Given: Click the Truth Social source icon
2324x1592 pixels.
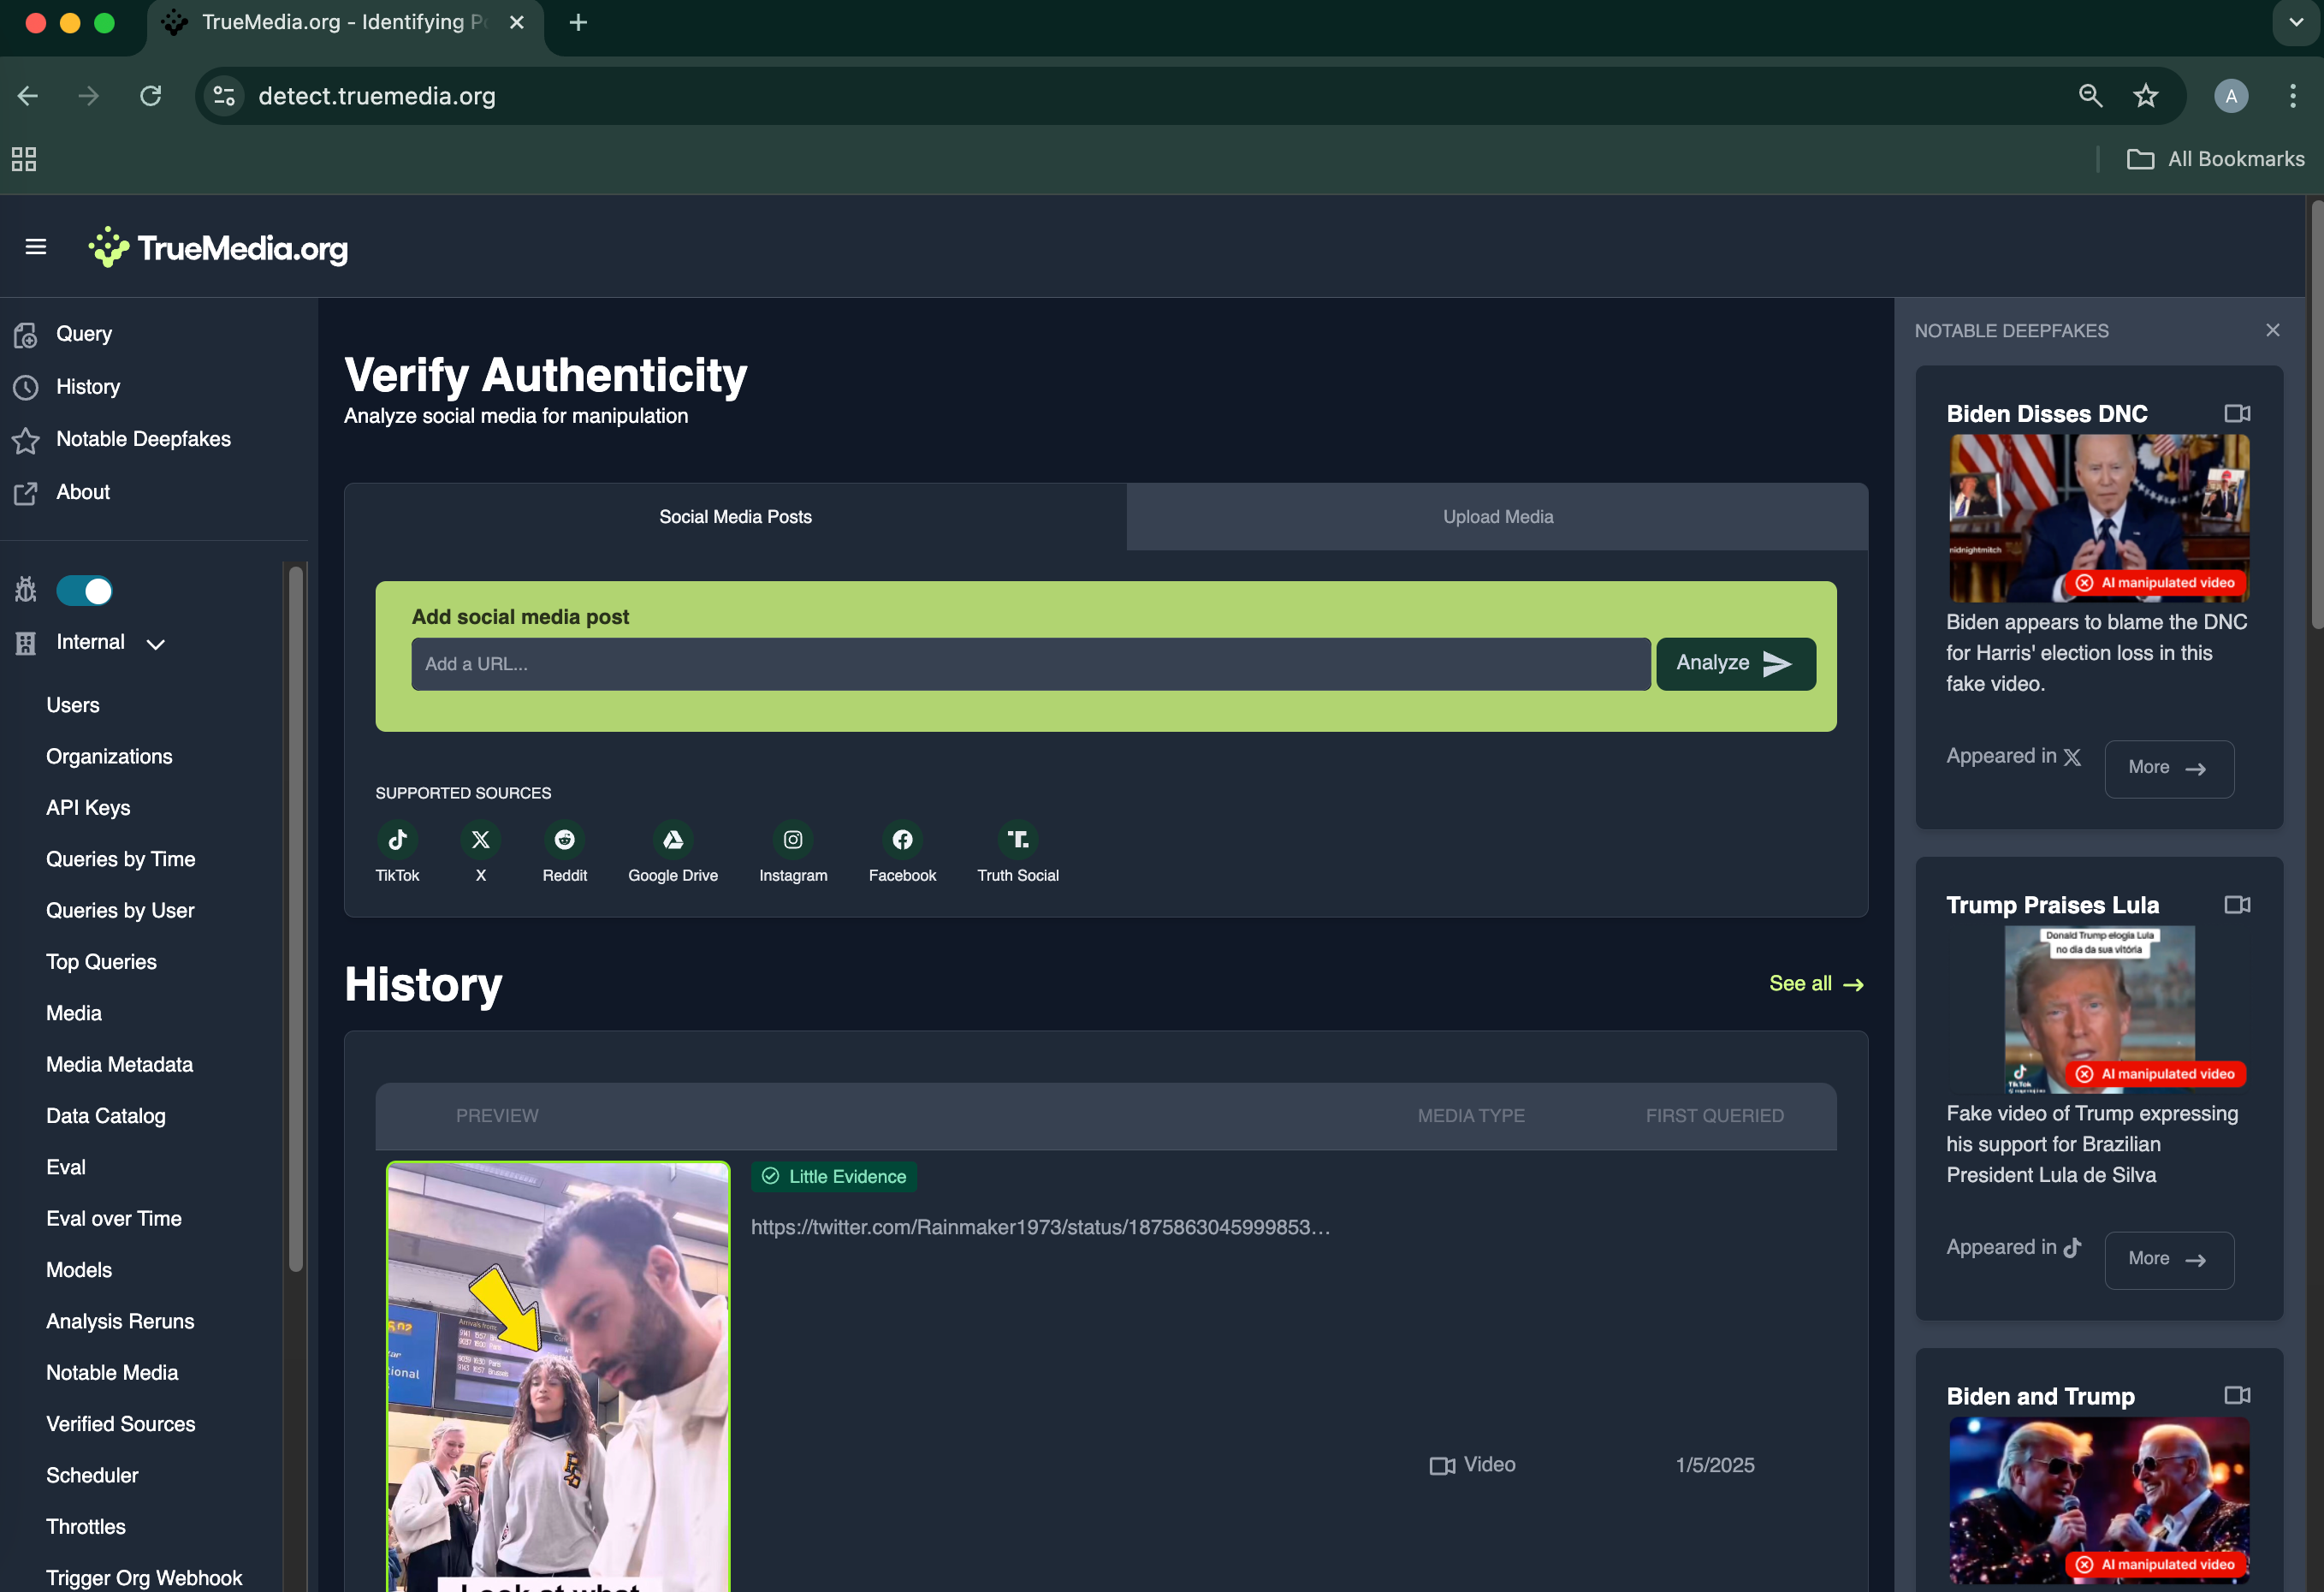Looking at the screenshot, I should [1017, 840].
